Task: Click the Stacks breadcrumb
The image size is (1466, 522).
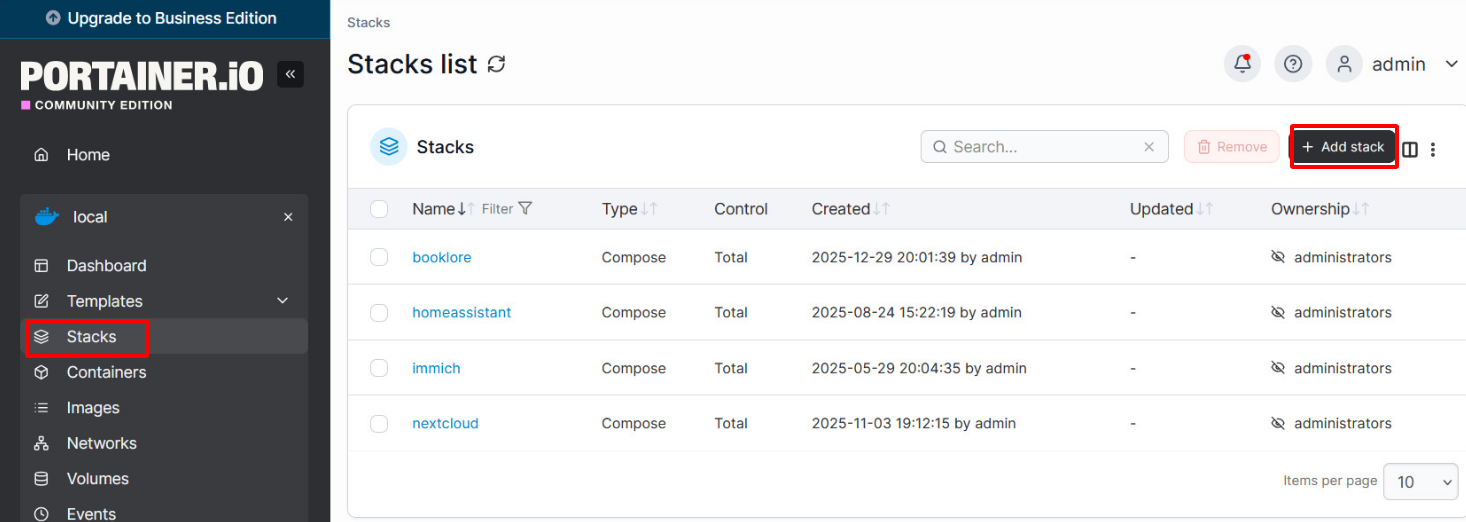Action: (x=369, y=22)
